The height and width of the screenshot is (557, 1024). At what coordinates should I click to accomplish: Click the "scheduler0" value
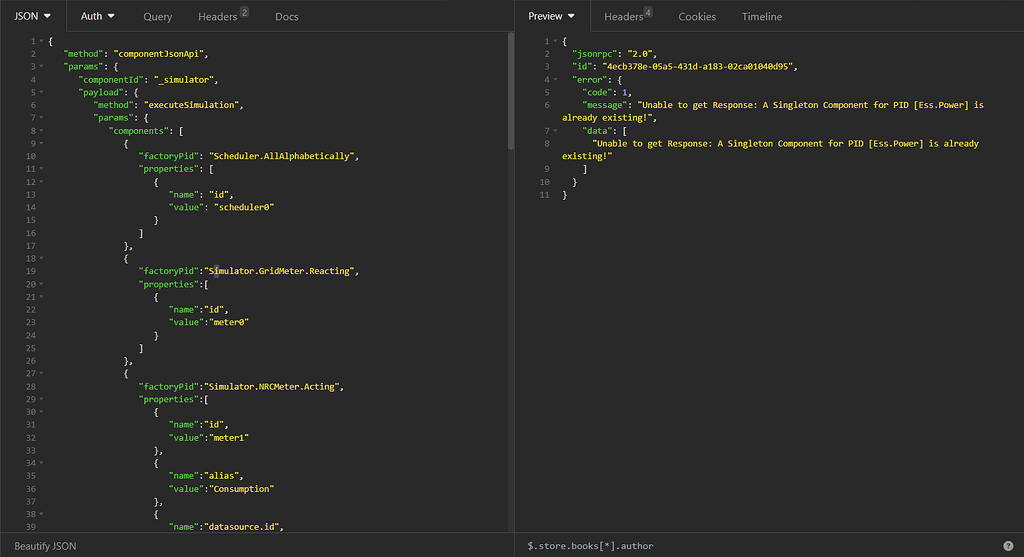coord(244,207)
